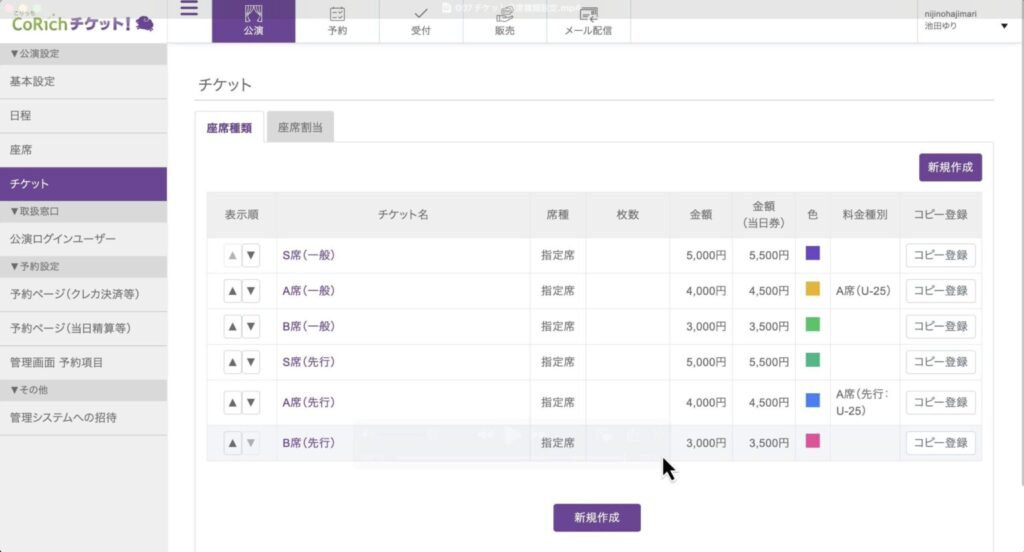Screen dimensions: 1024x552
Task: Move B席(先行) up with the up arrow
Action: [232, 442]
